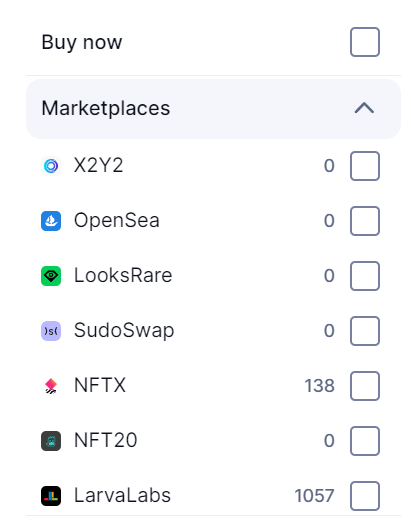Screen dimensions: 411x525
Task: Click the LarvaLabs black logo icon
Action: point(51,496)
